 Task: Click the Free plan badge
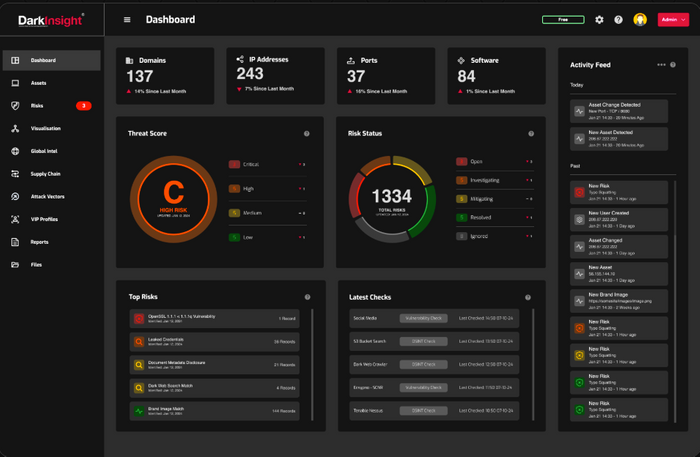tap(563, 20)
